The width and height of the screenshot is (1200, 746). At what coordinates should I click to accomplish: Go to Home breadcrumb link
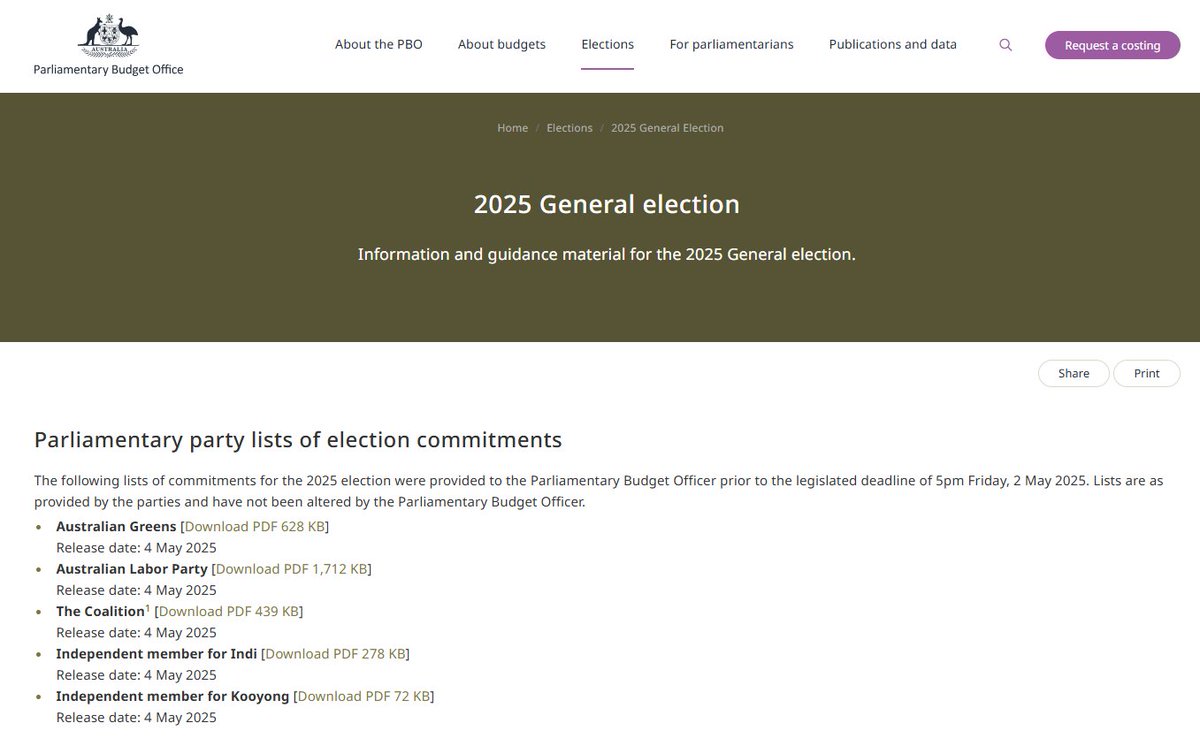click(x=513, y=128)
